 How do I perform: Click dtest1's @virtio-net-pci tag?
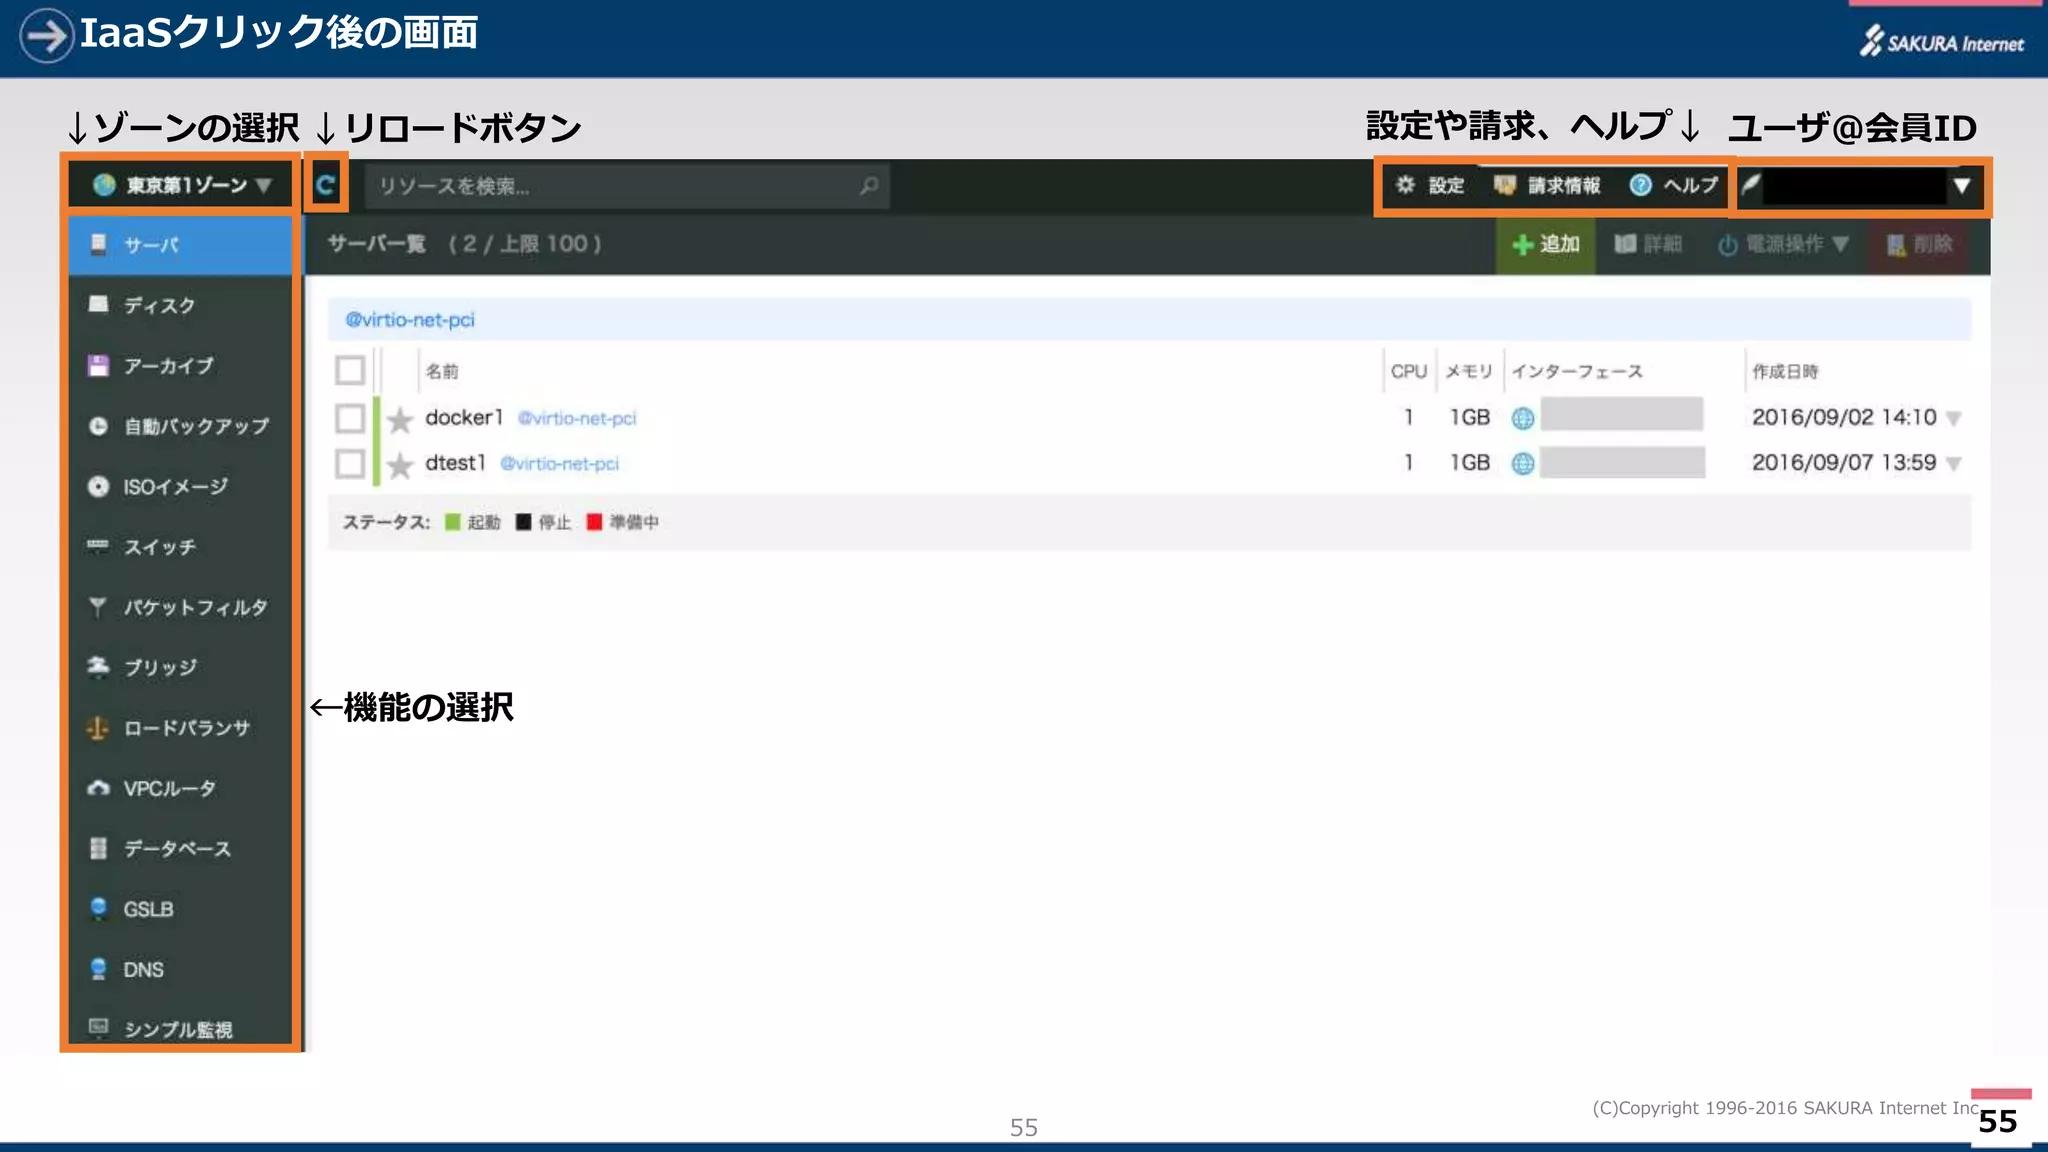[559, 464]
